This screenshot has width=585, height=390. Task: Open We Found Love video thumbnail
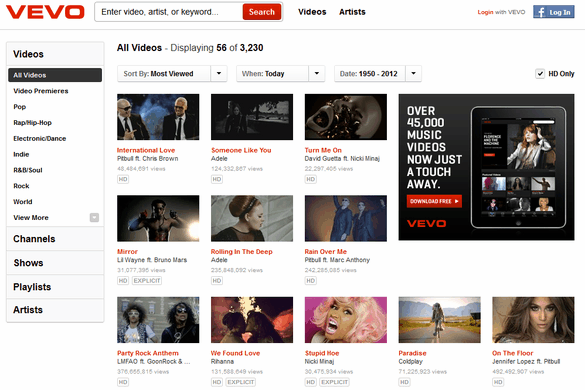(x=252, y=320)
